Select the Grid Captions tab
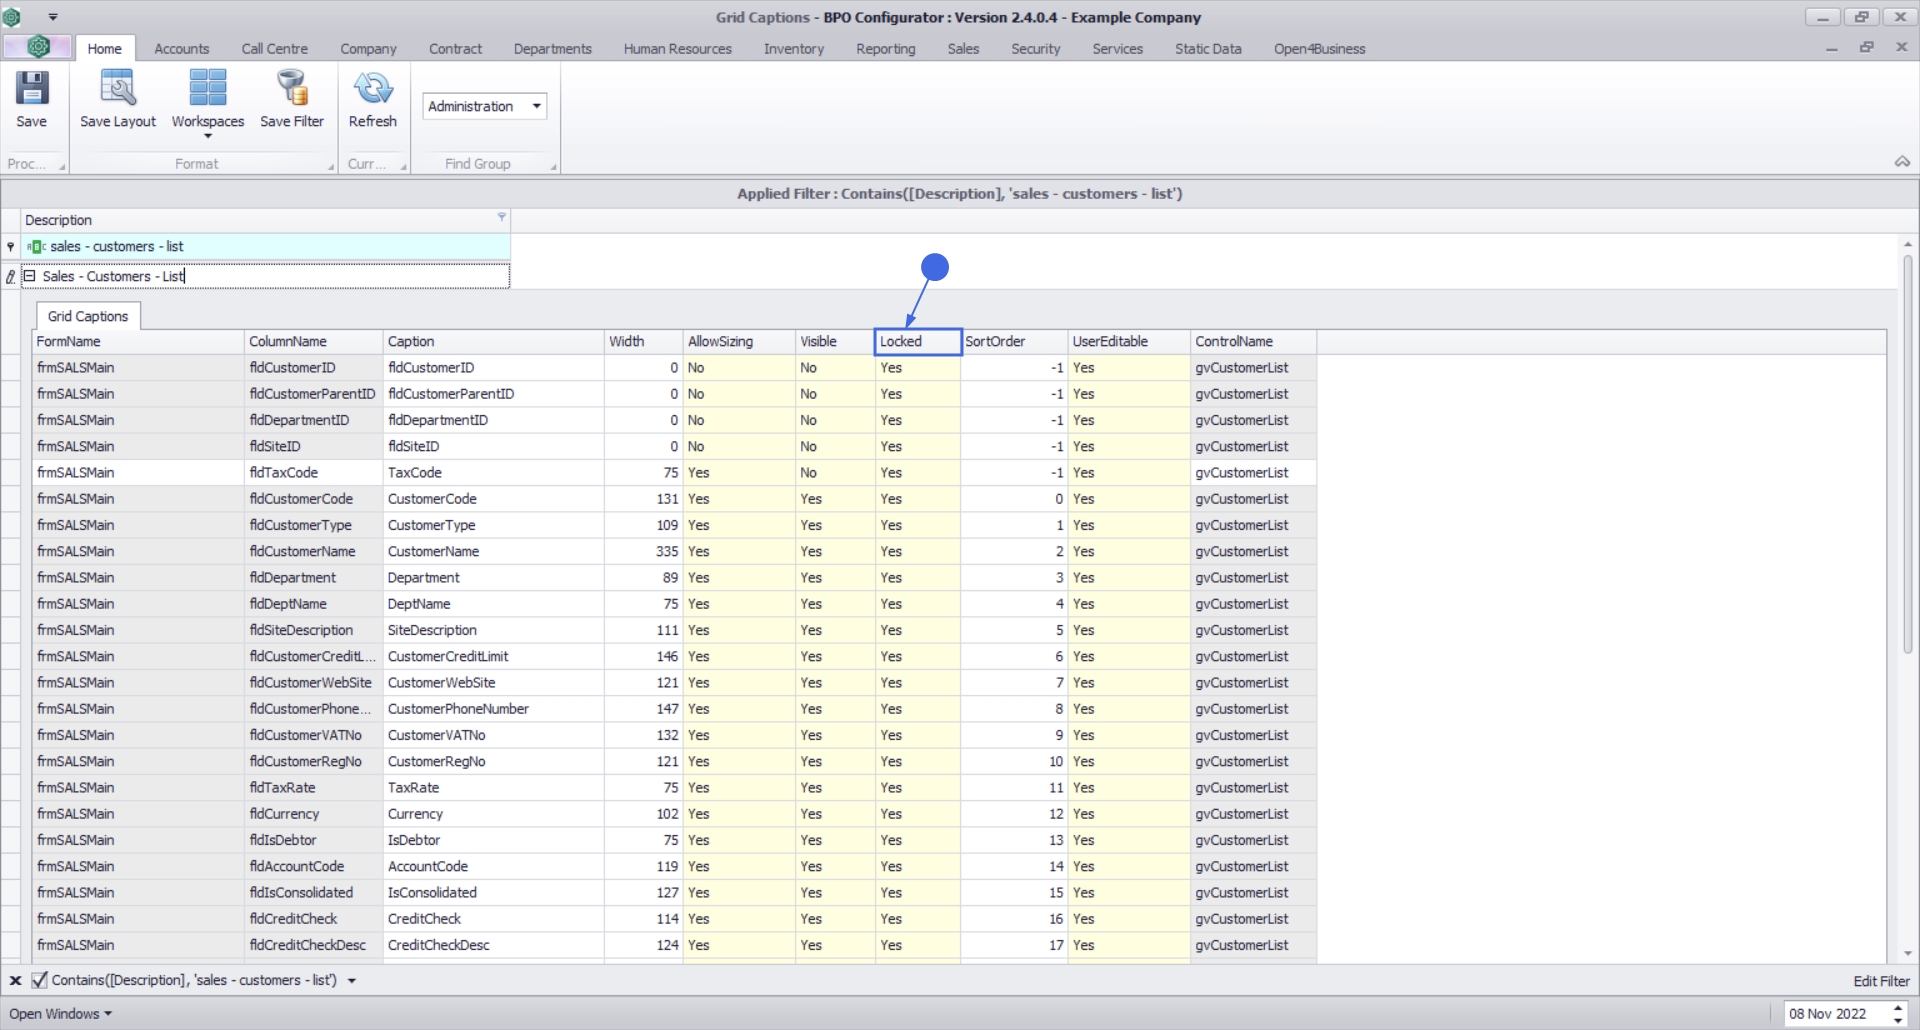The image size is (1920, 1030). click(x=88, y=316)
